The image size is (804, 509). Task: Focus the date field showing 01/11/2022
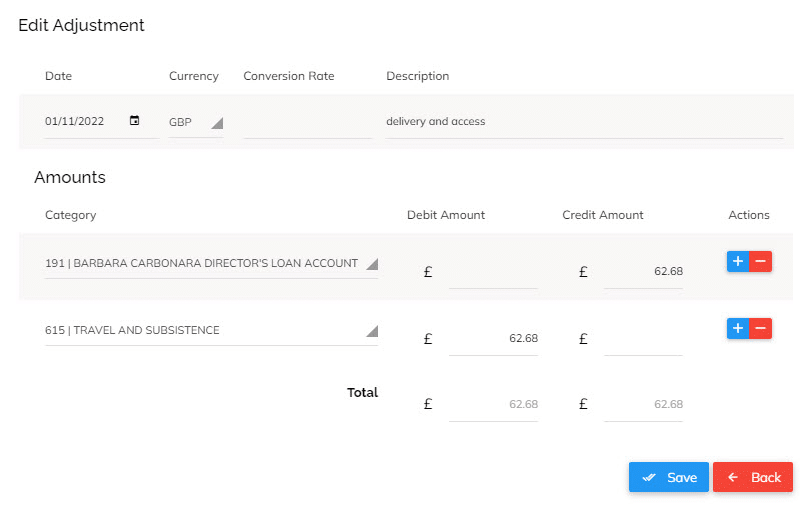coord(86,121)
